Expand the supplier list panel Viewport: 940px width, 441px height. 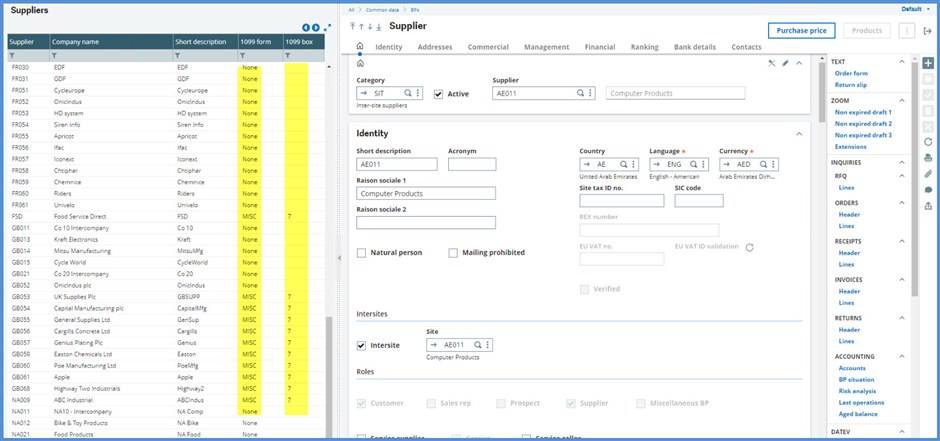(x=327, y=28)
